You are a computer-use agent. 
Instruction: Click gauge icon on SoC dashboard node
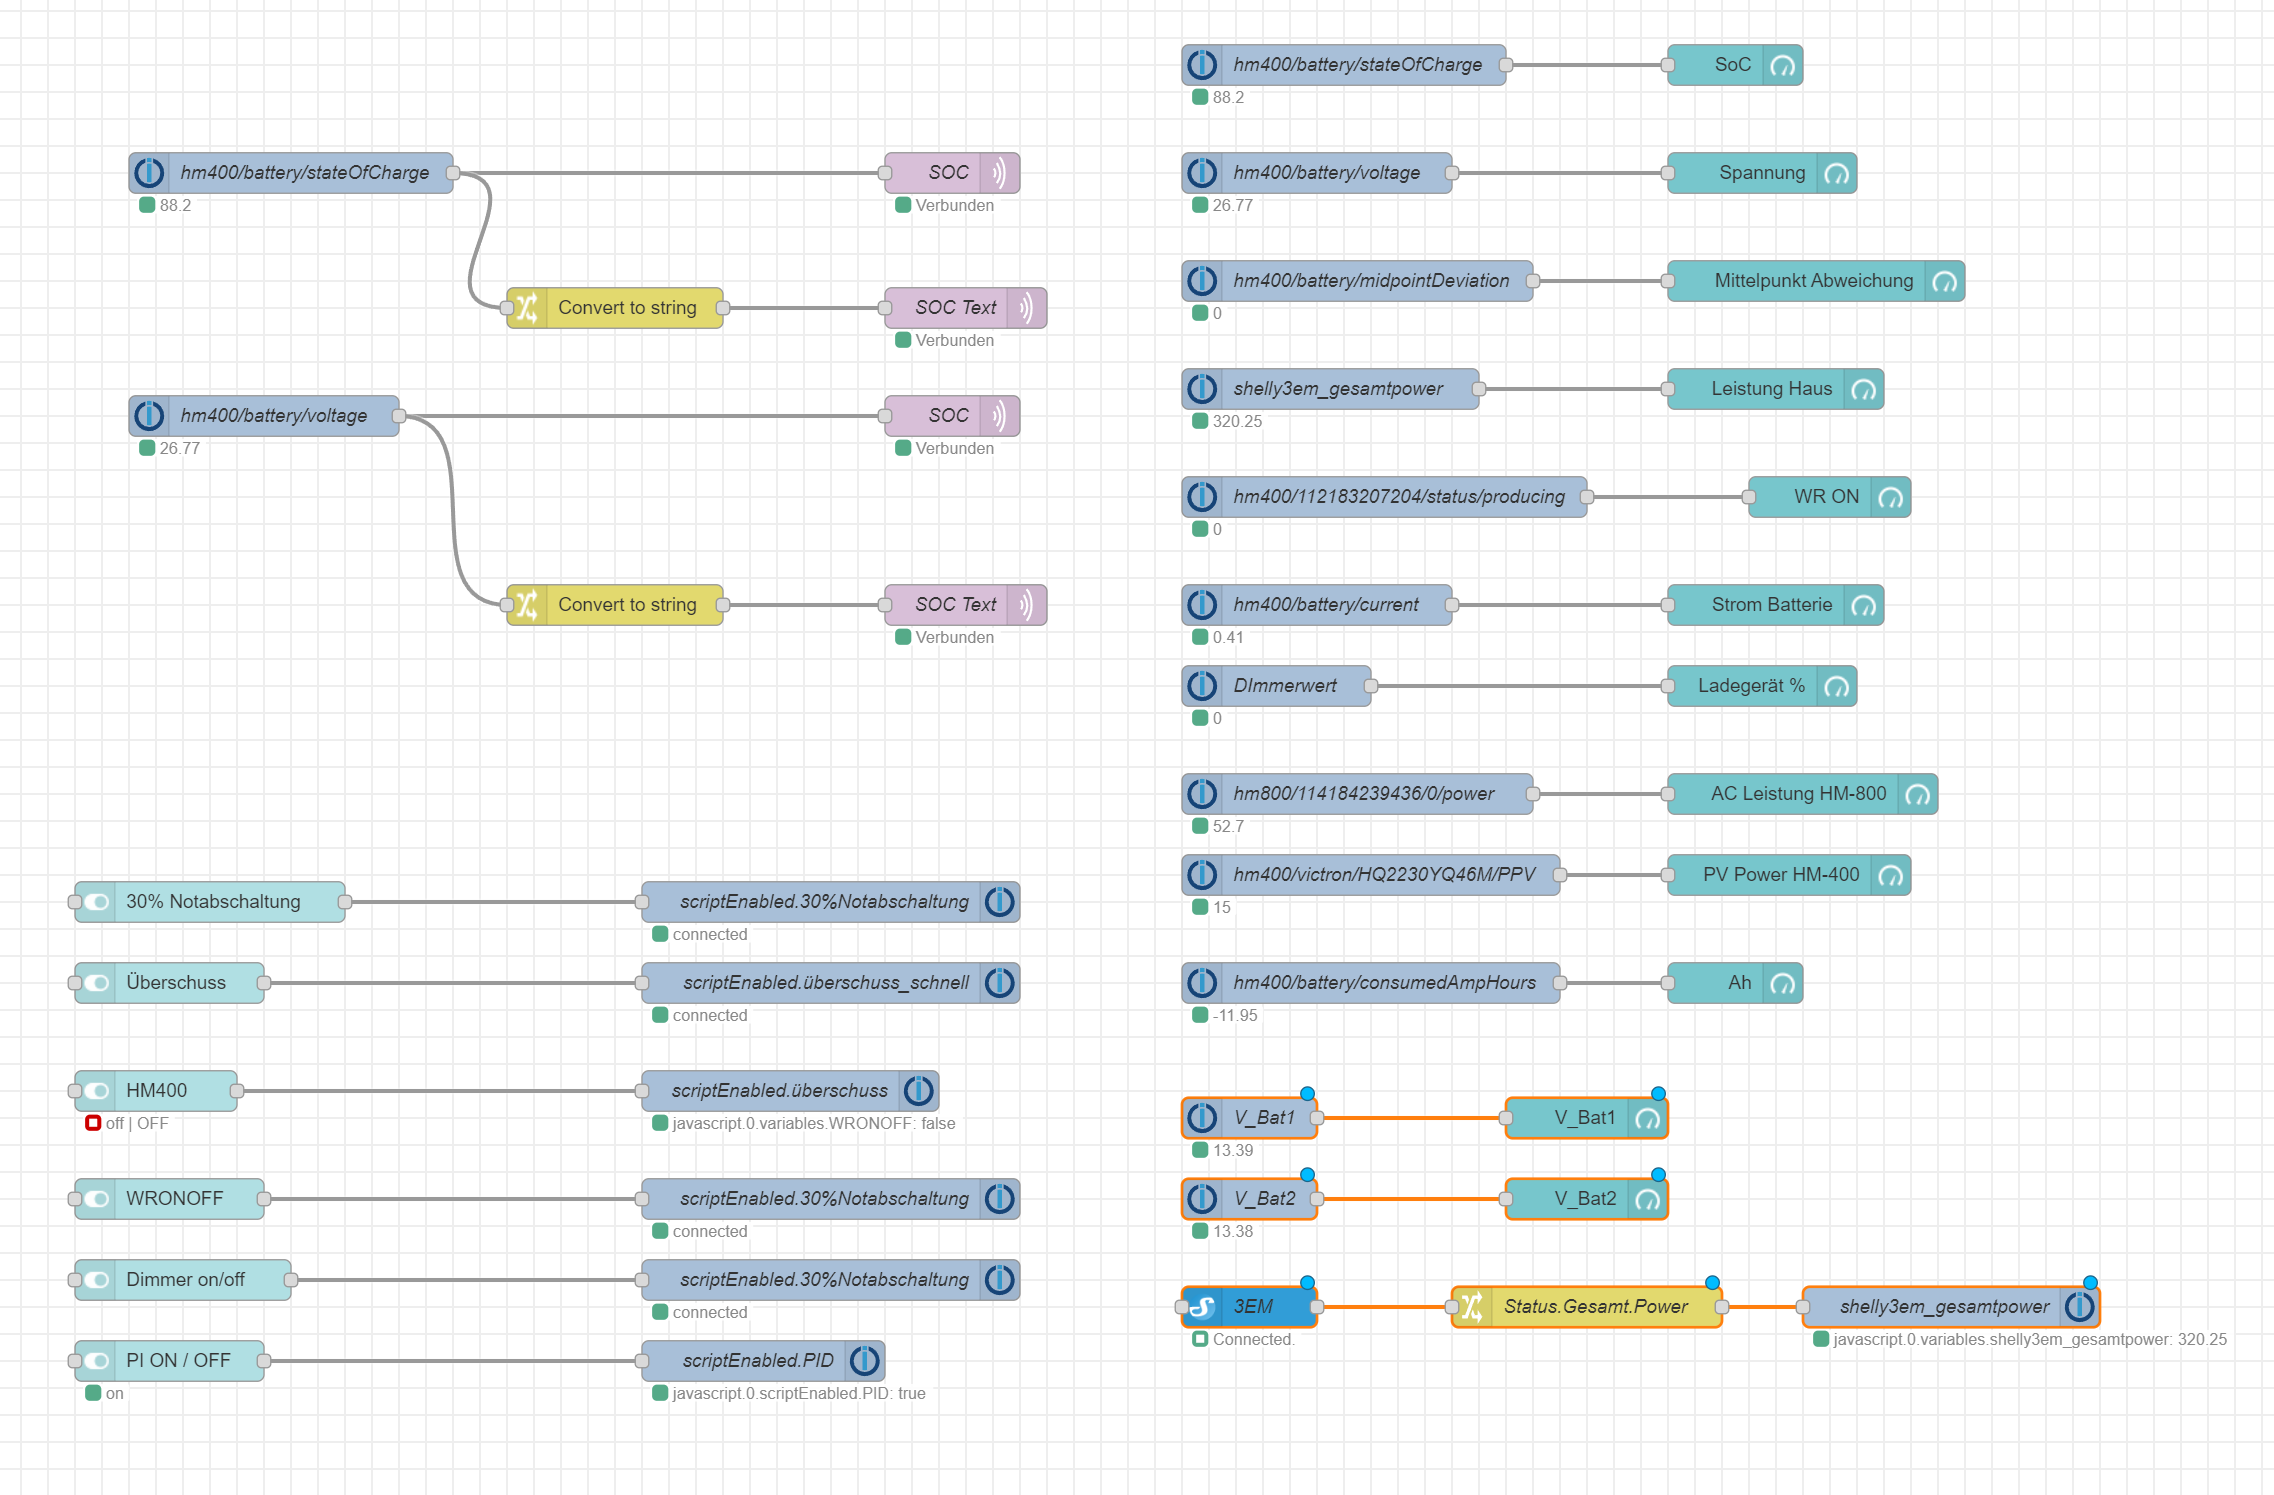[1782, 65]
